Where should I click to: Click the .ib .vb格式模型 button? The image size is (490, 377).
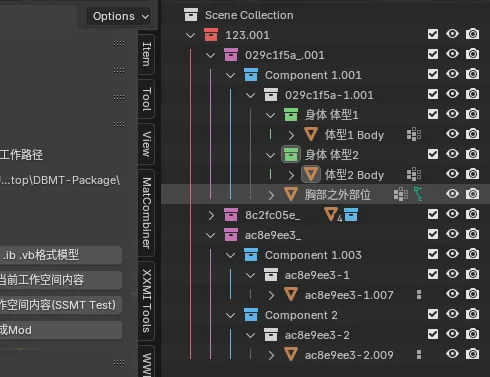click(x=61, y=255)
